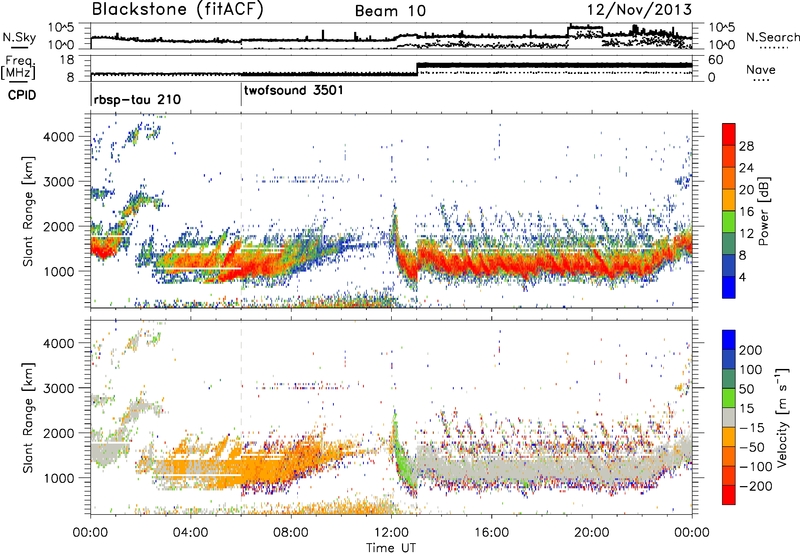Viewport: 800px width, 554px height.
Task: Click the '28' label on power colorbar
Action: (746, 146)
